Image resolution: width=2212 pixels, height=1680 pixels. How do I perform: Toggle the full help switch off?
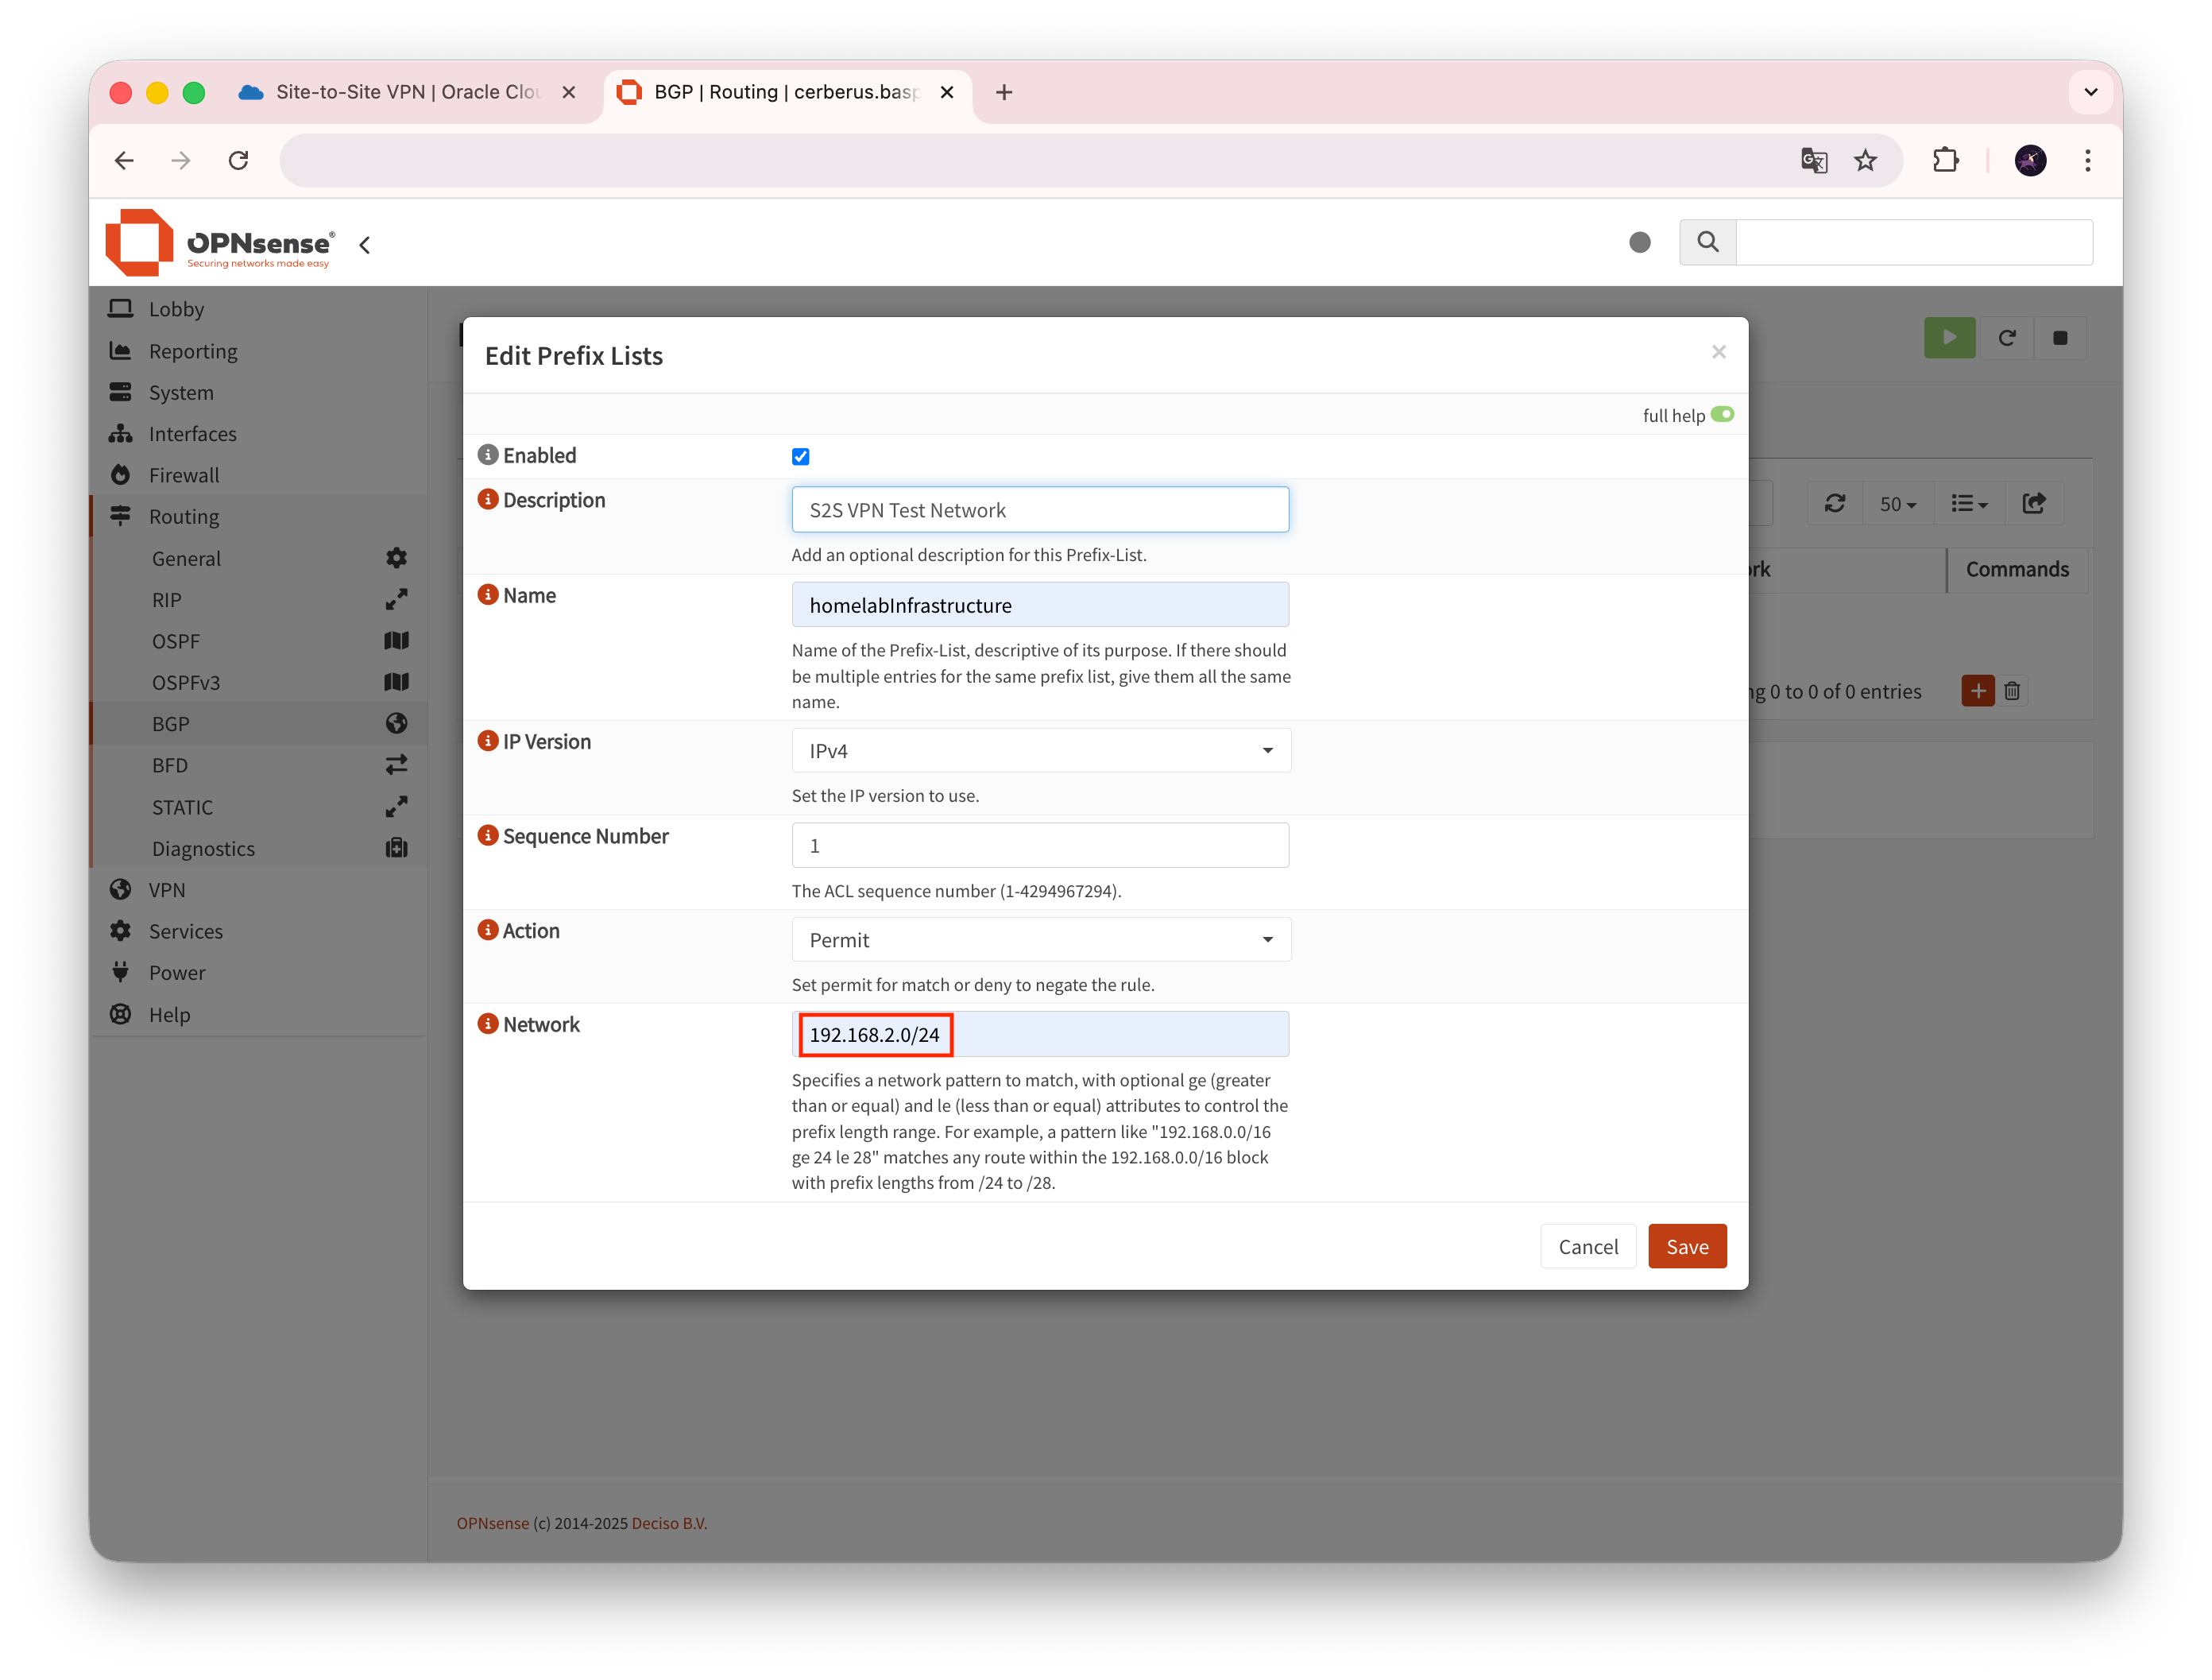point(1722,415)
